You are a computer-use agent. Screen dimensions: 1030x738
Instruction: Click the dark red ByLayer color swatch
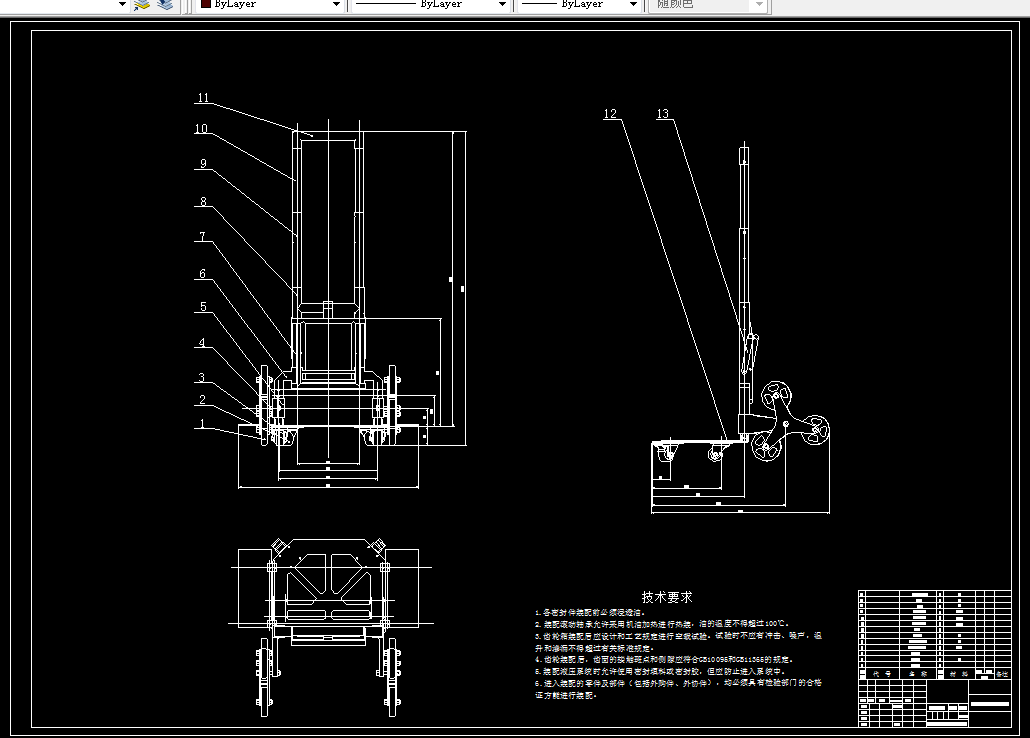tap(206, 4)
